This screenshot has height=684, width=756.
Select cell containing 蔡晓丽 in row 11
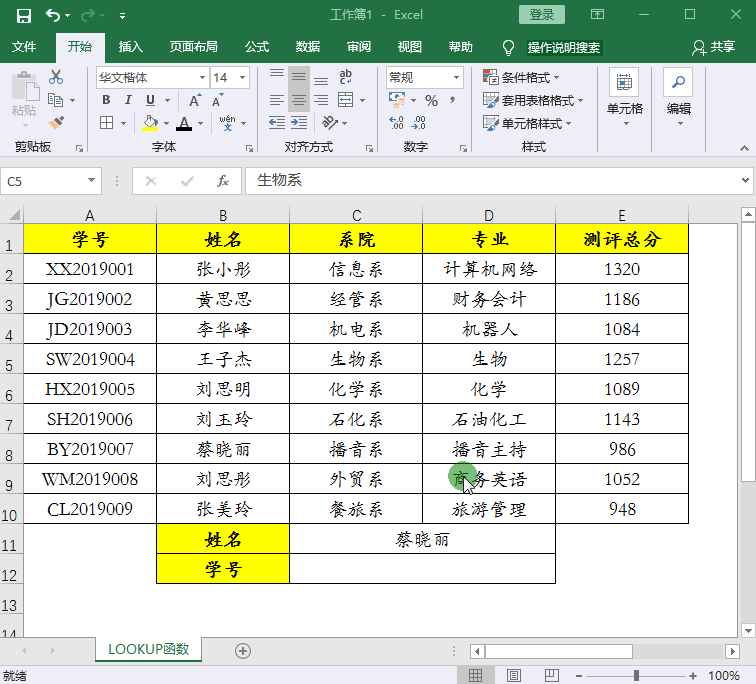422,539
